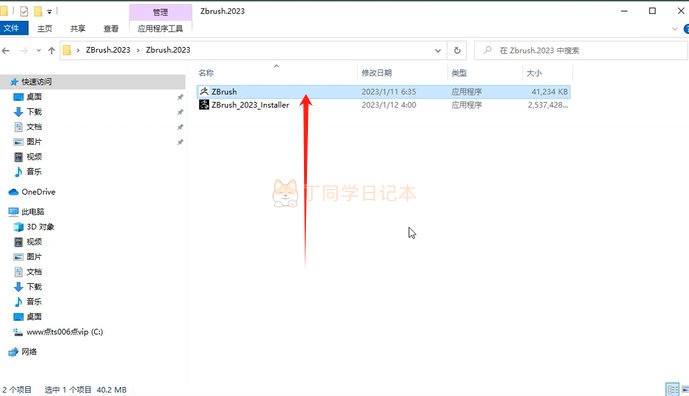Click the 应用程序 type cell of ZBrush_2023_Installer

(x=467, y=105)
